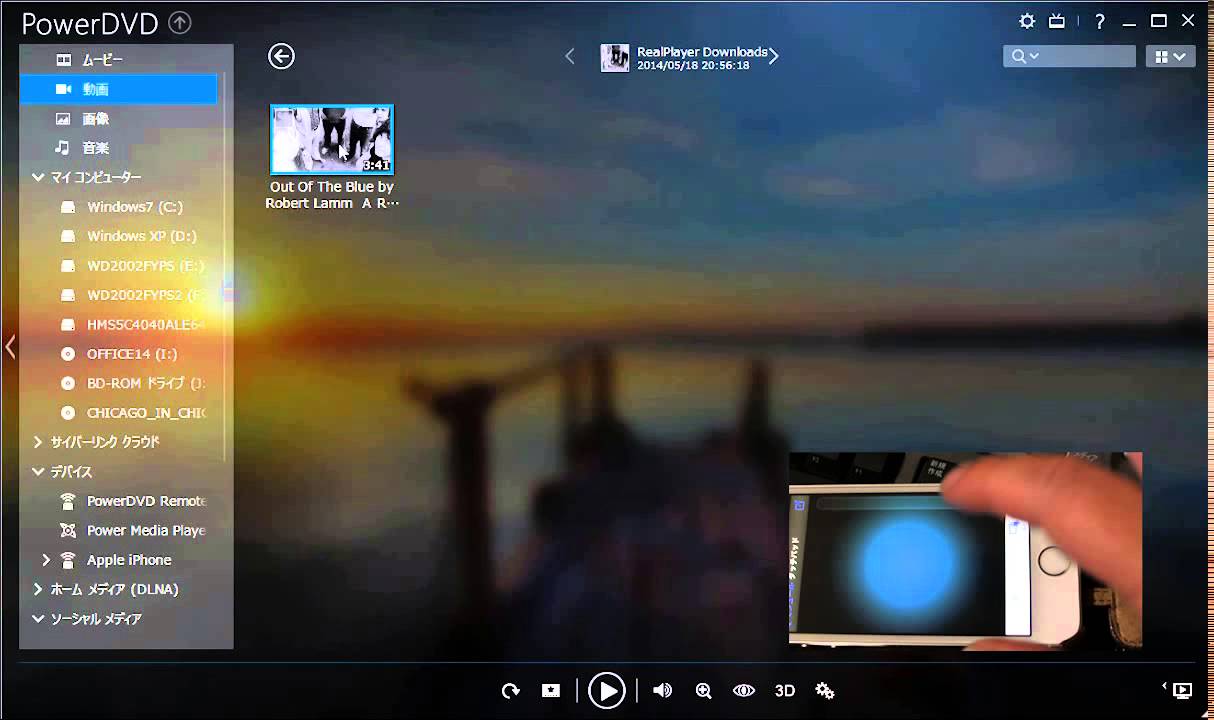Select Power Media Player device

(145, 530)
